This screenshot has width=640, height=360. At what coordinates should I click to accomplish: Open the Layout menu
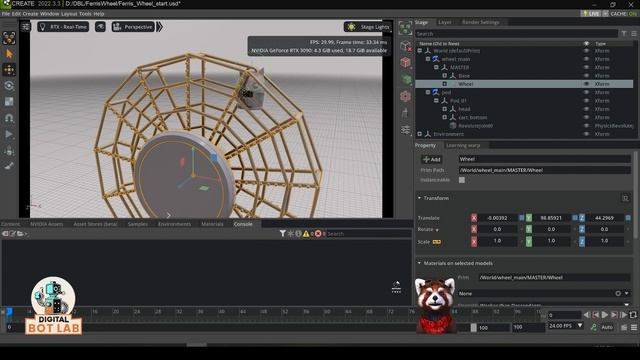[69, 13]
